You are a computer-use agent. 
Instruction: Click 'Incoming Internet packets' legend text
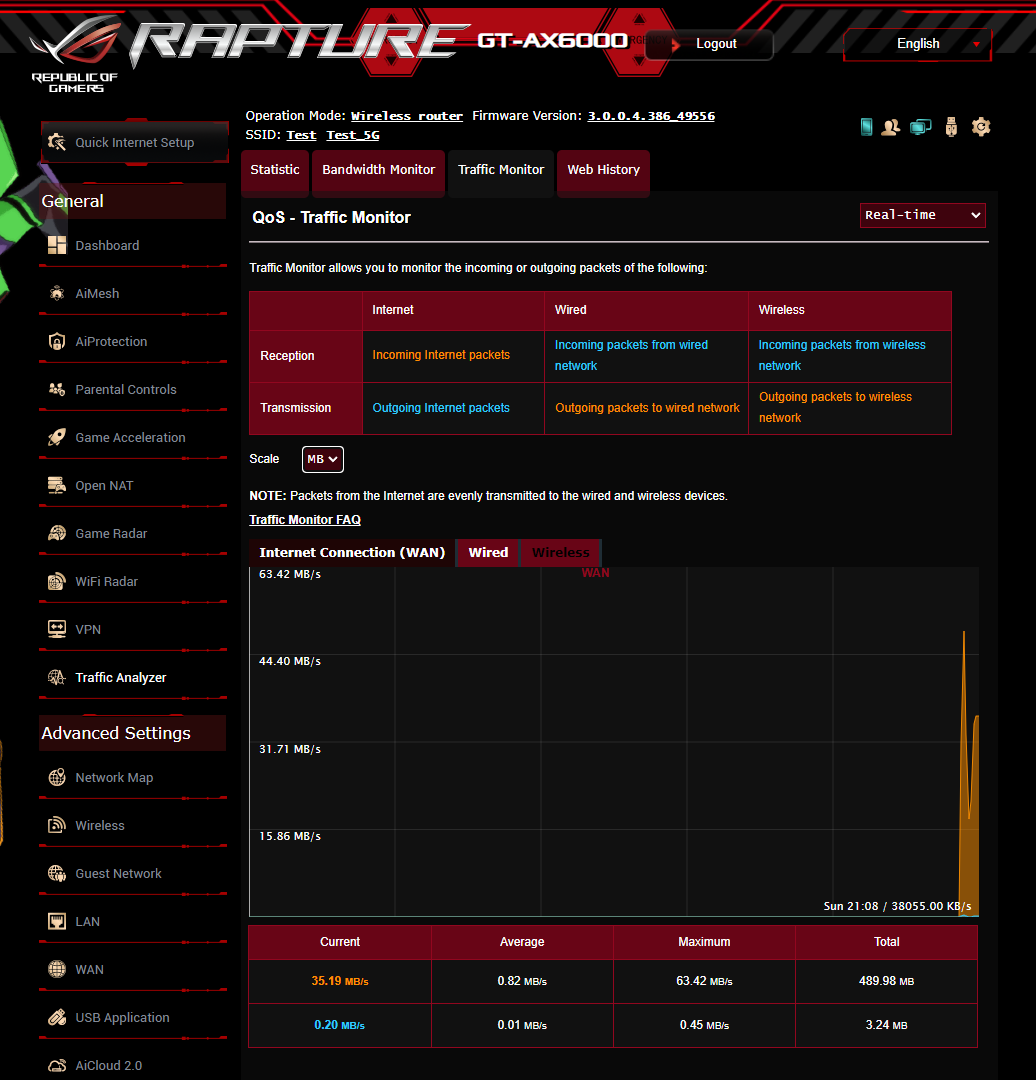[441, 355]
